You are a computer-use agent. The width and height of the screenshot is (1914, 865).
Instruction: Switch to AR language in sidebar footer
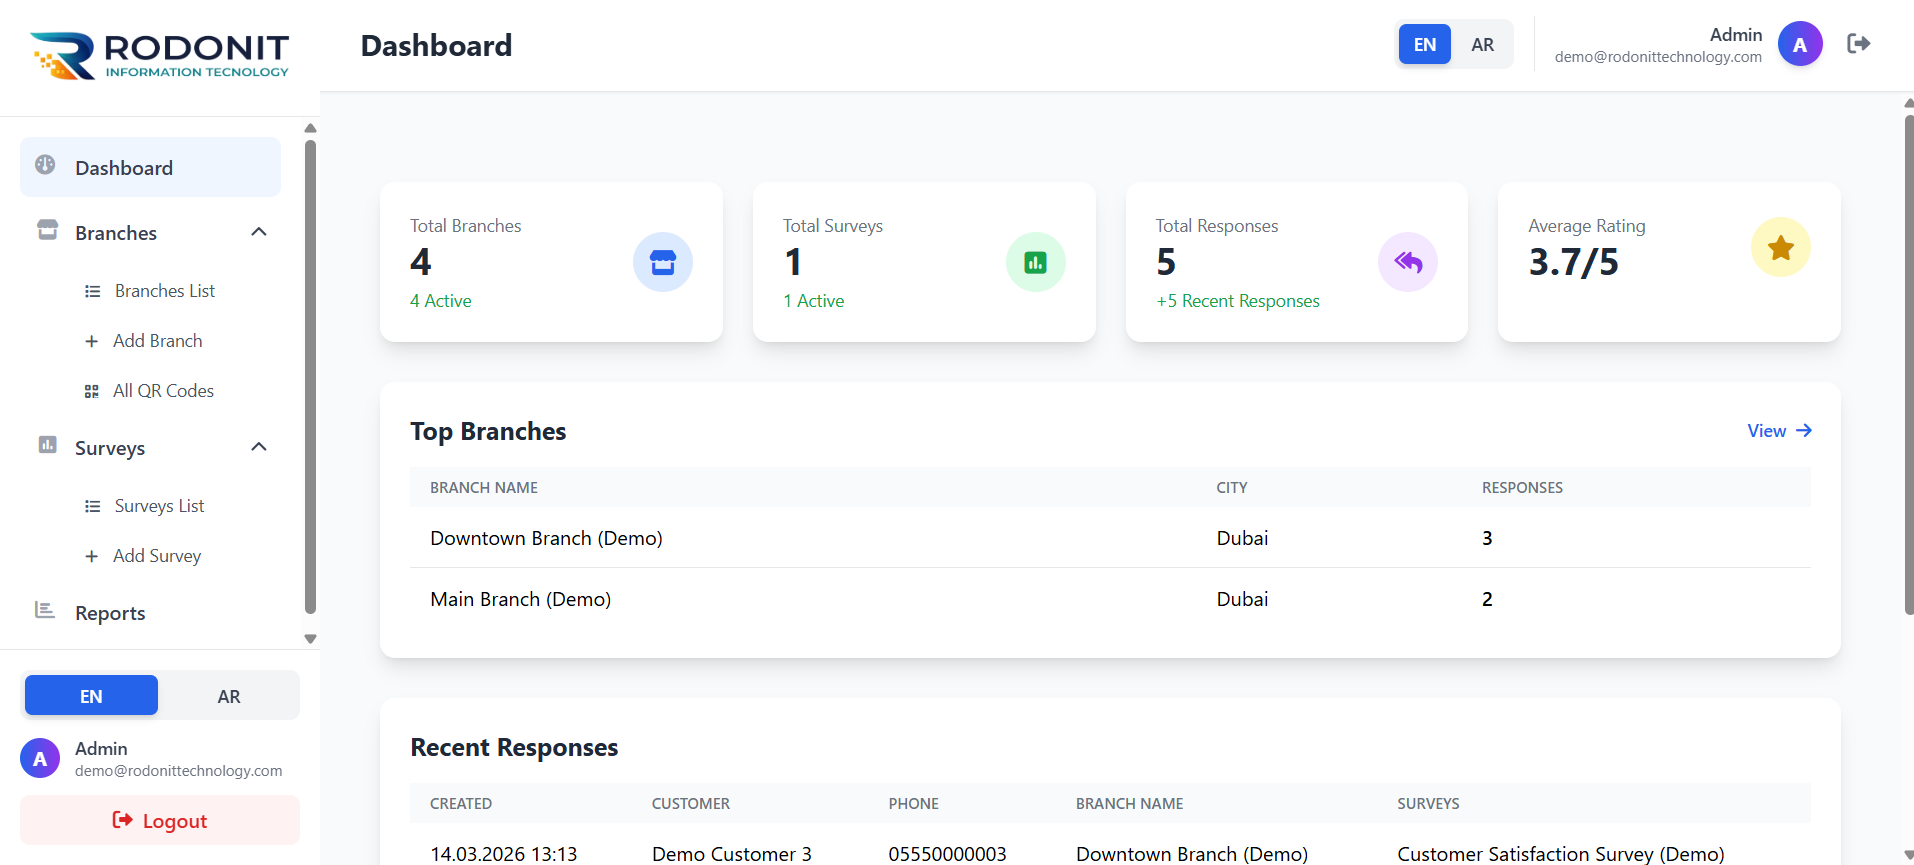pyautogui.click(x=229, y=696)
